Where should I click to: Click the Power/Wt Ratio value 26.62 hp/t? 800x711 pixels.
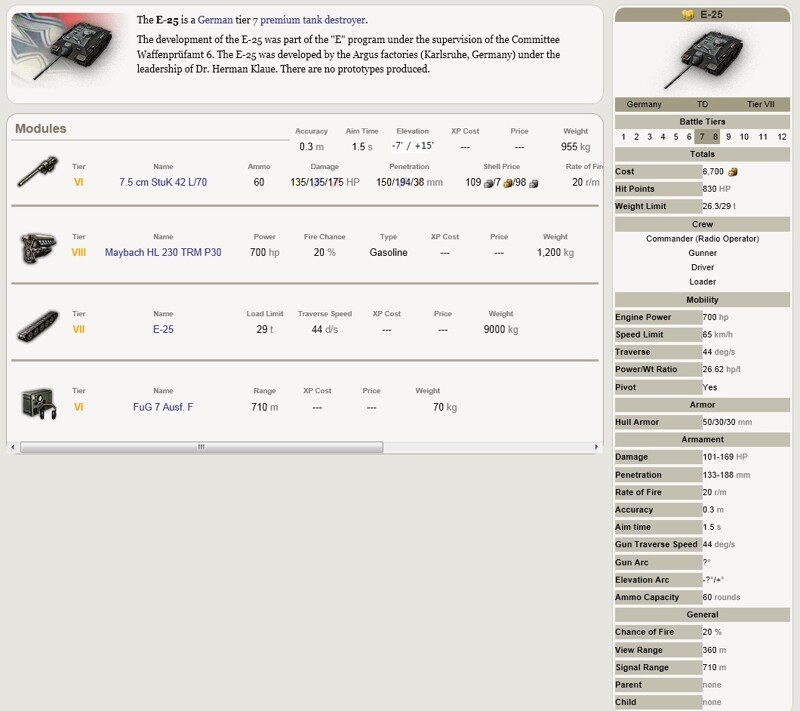(x=721, y=369)
